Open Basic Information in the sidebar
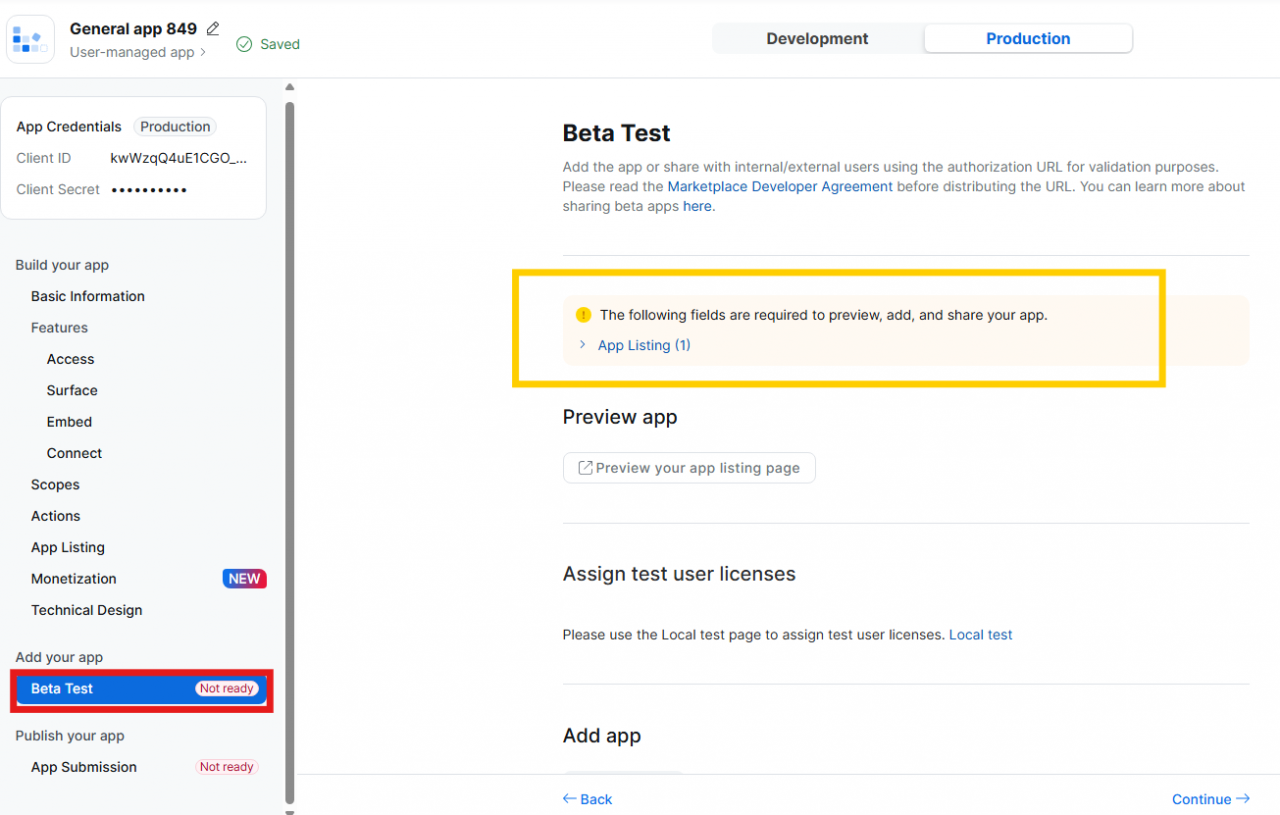The height and width of the screenshot is (815, 1280). tap(88, 296)
